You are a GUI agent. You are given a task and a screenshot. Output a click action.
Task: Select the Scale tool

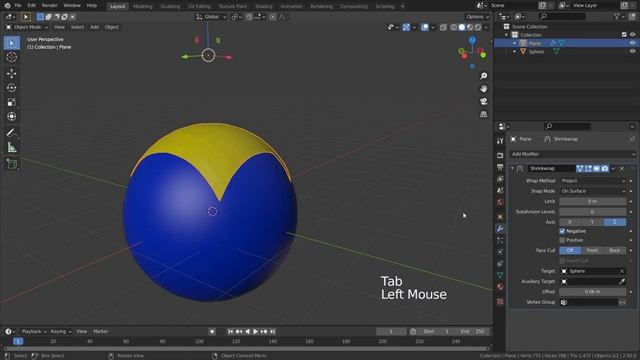click(11, 102)
